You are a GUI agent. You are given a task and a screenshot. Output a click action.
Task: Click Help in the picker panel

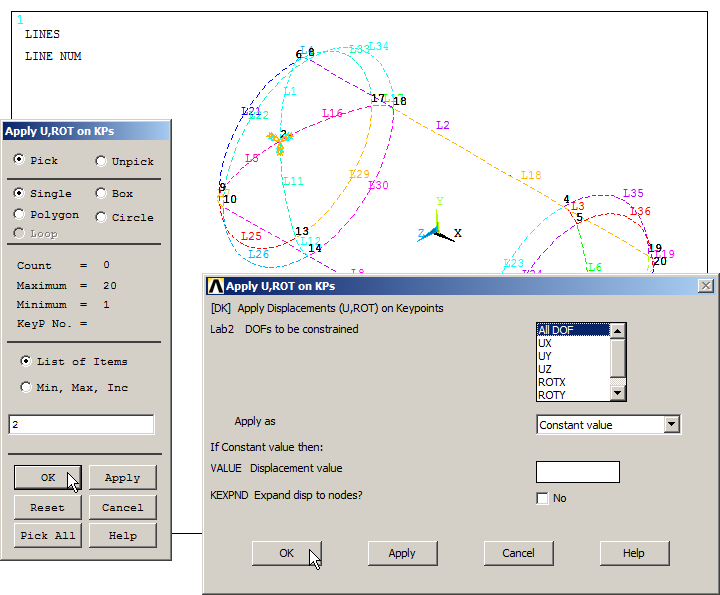[x=123, y=535]
